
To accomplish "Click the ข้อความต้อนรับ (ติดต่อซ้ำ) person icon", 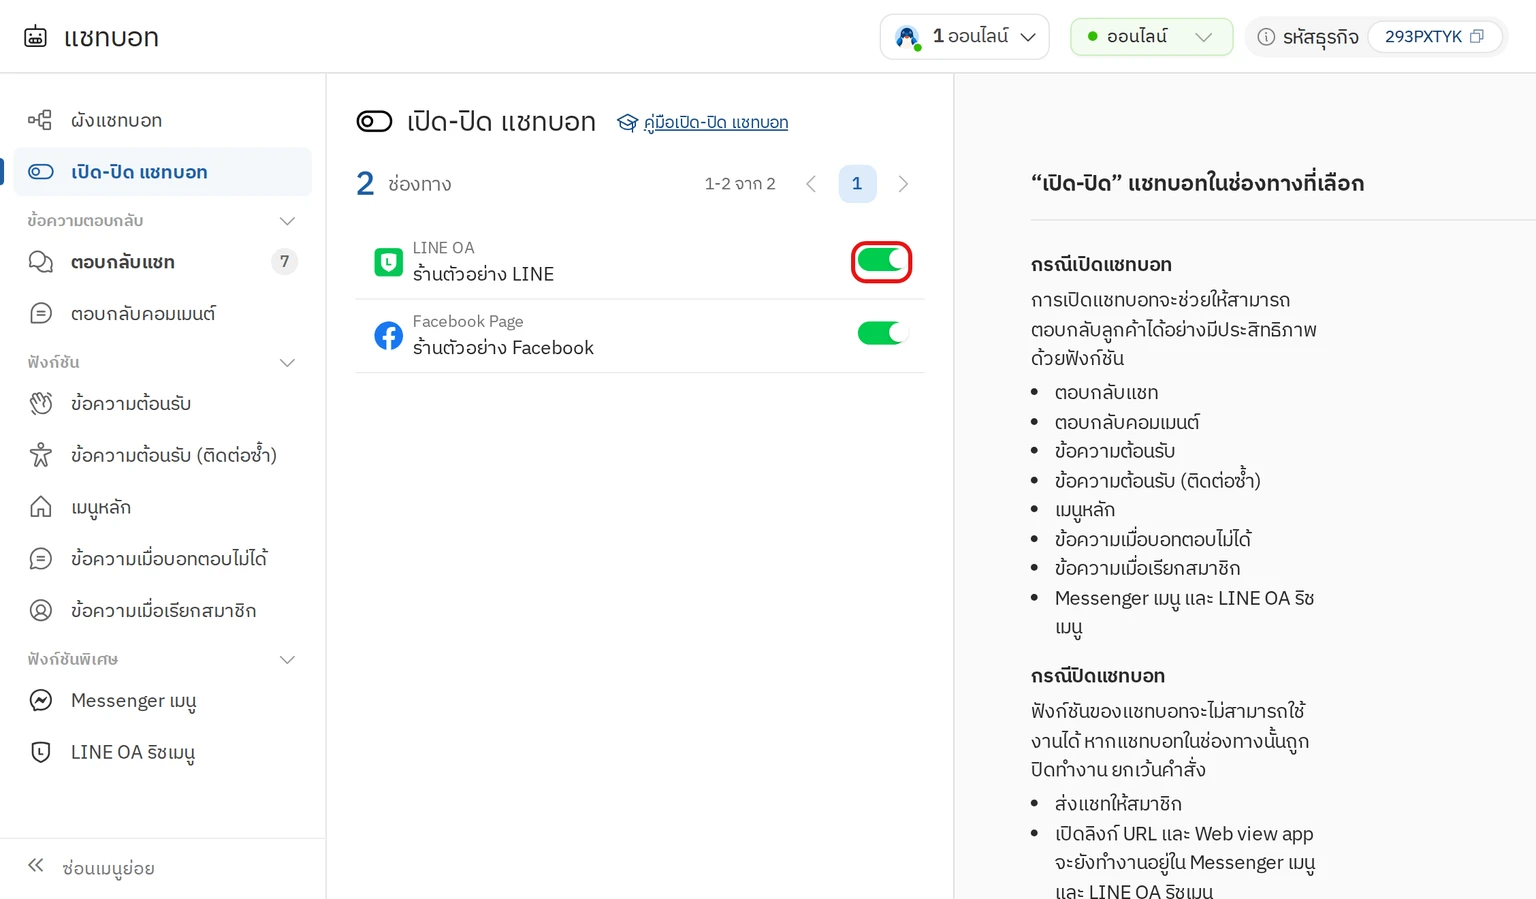I will (40, 455).
